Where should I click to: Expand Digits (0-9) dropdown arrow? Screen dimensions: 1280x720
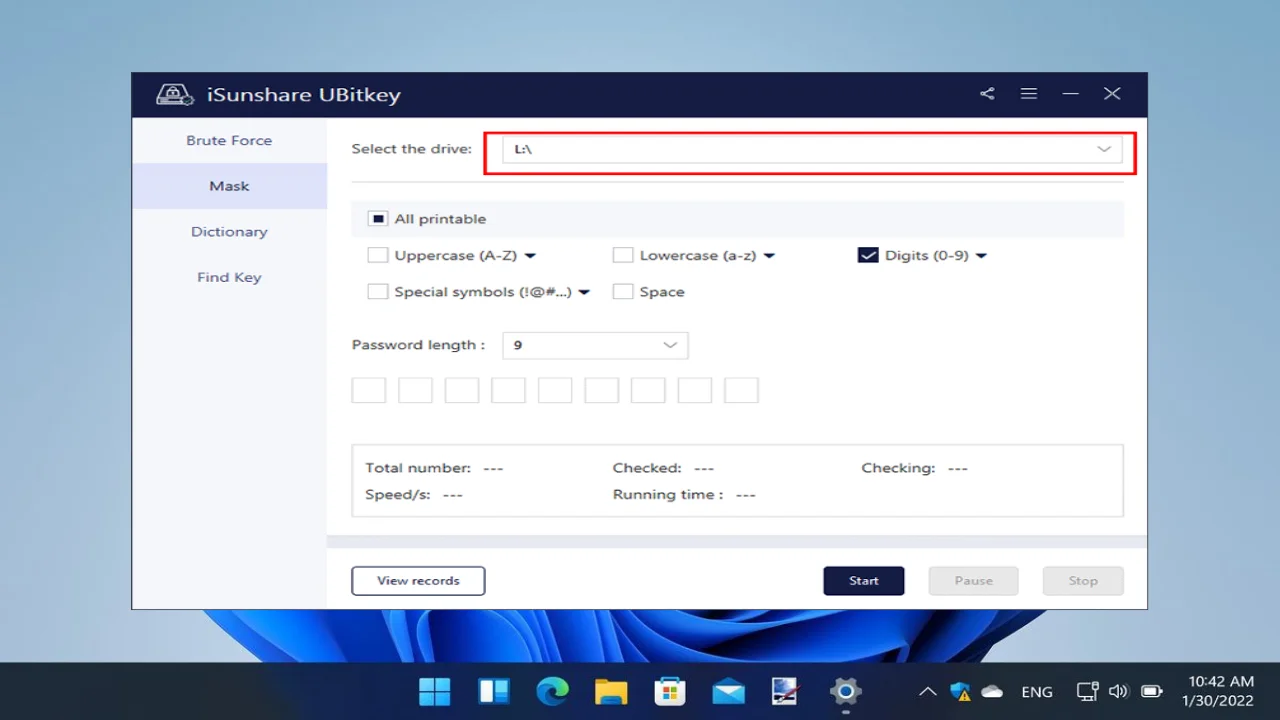[981, 256]
